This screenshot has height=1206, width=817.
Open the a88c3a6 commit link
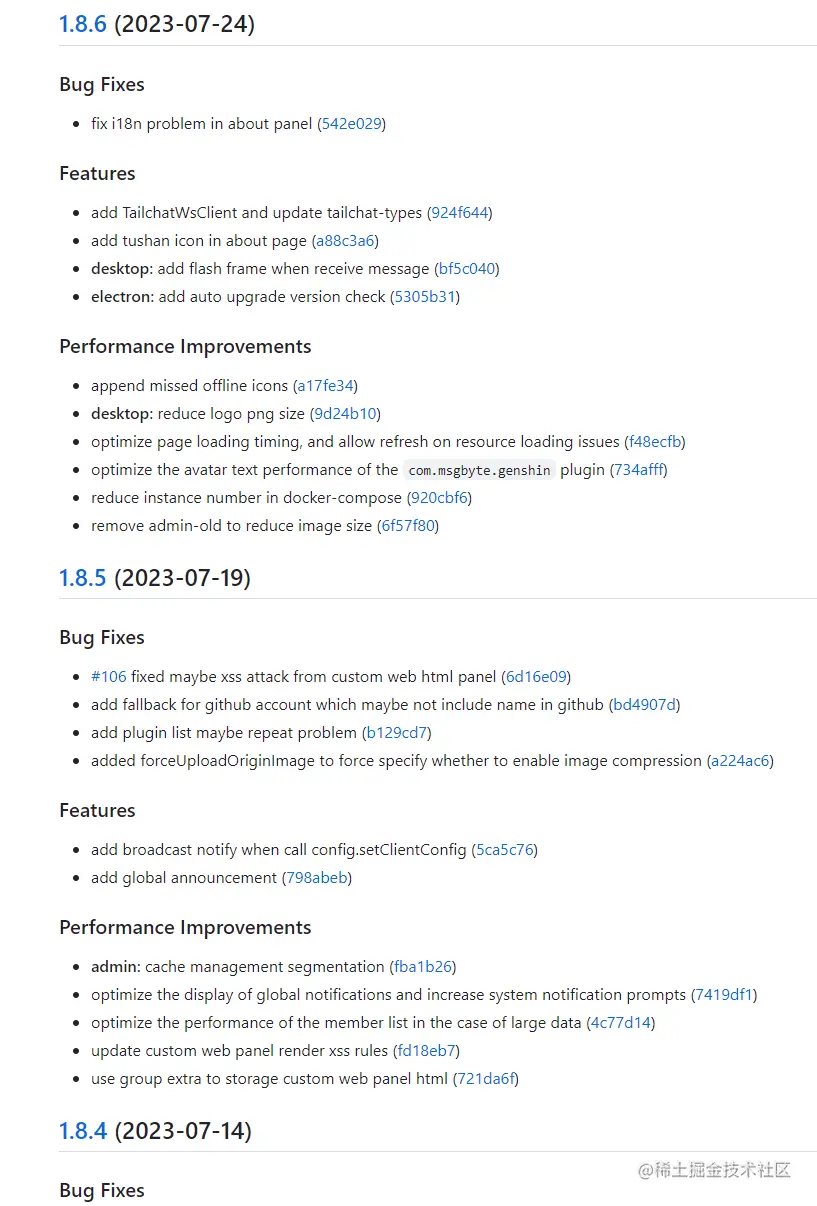coord(345,241)
